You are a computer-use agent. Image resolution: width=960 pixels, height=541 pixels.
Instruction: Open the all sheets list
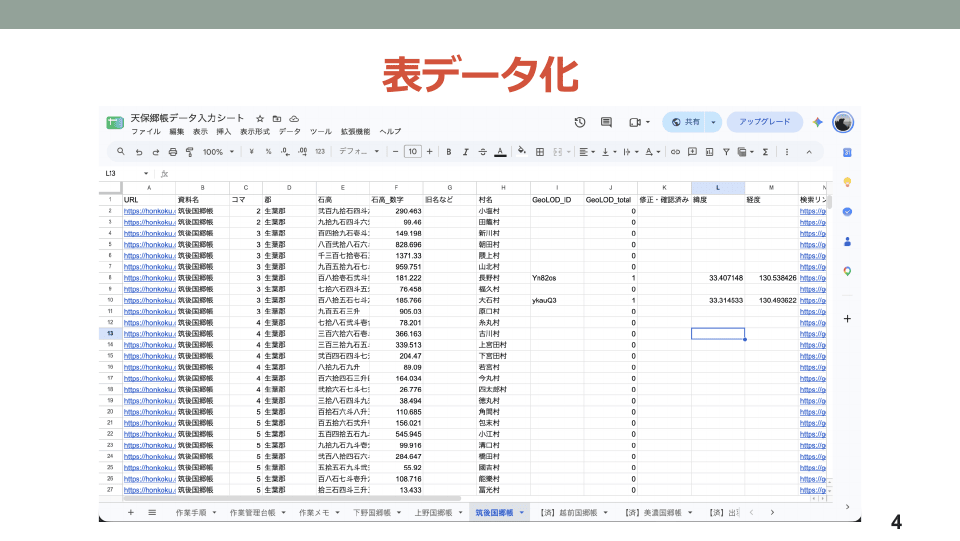point(152,513)
